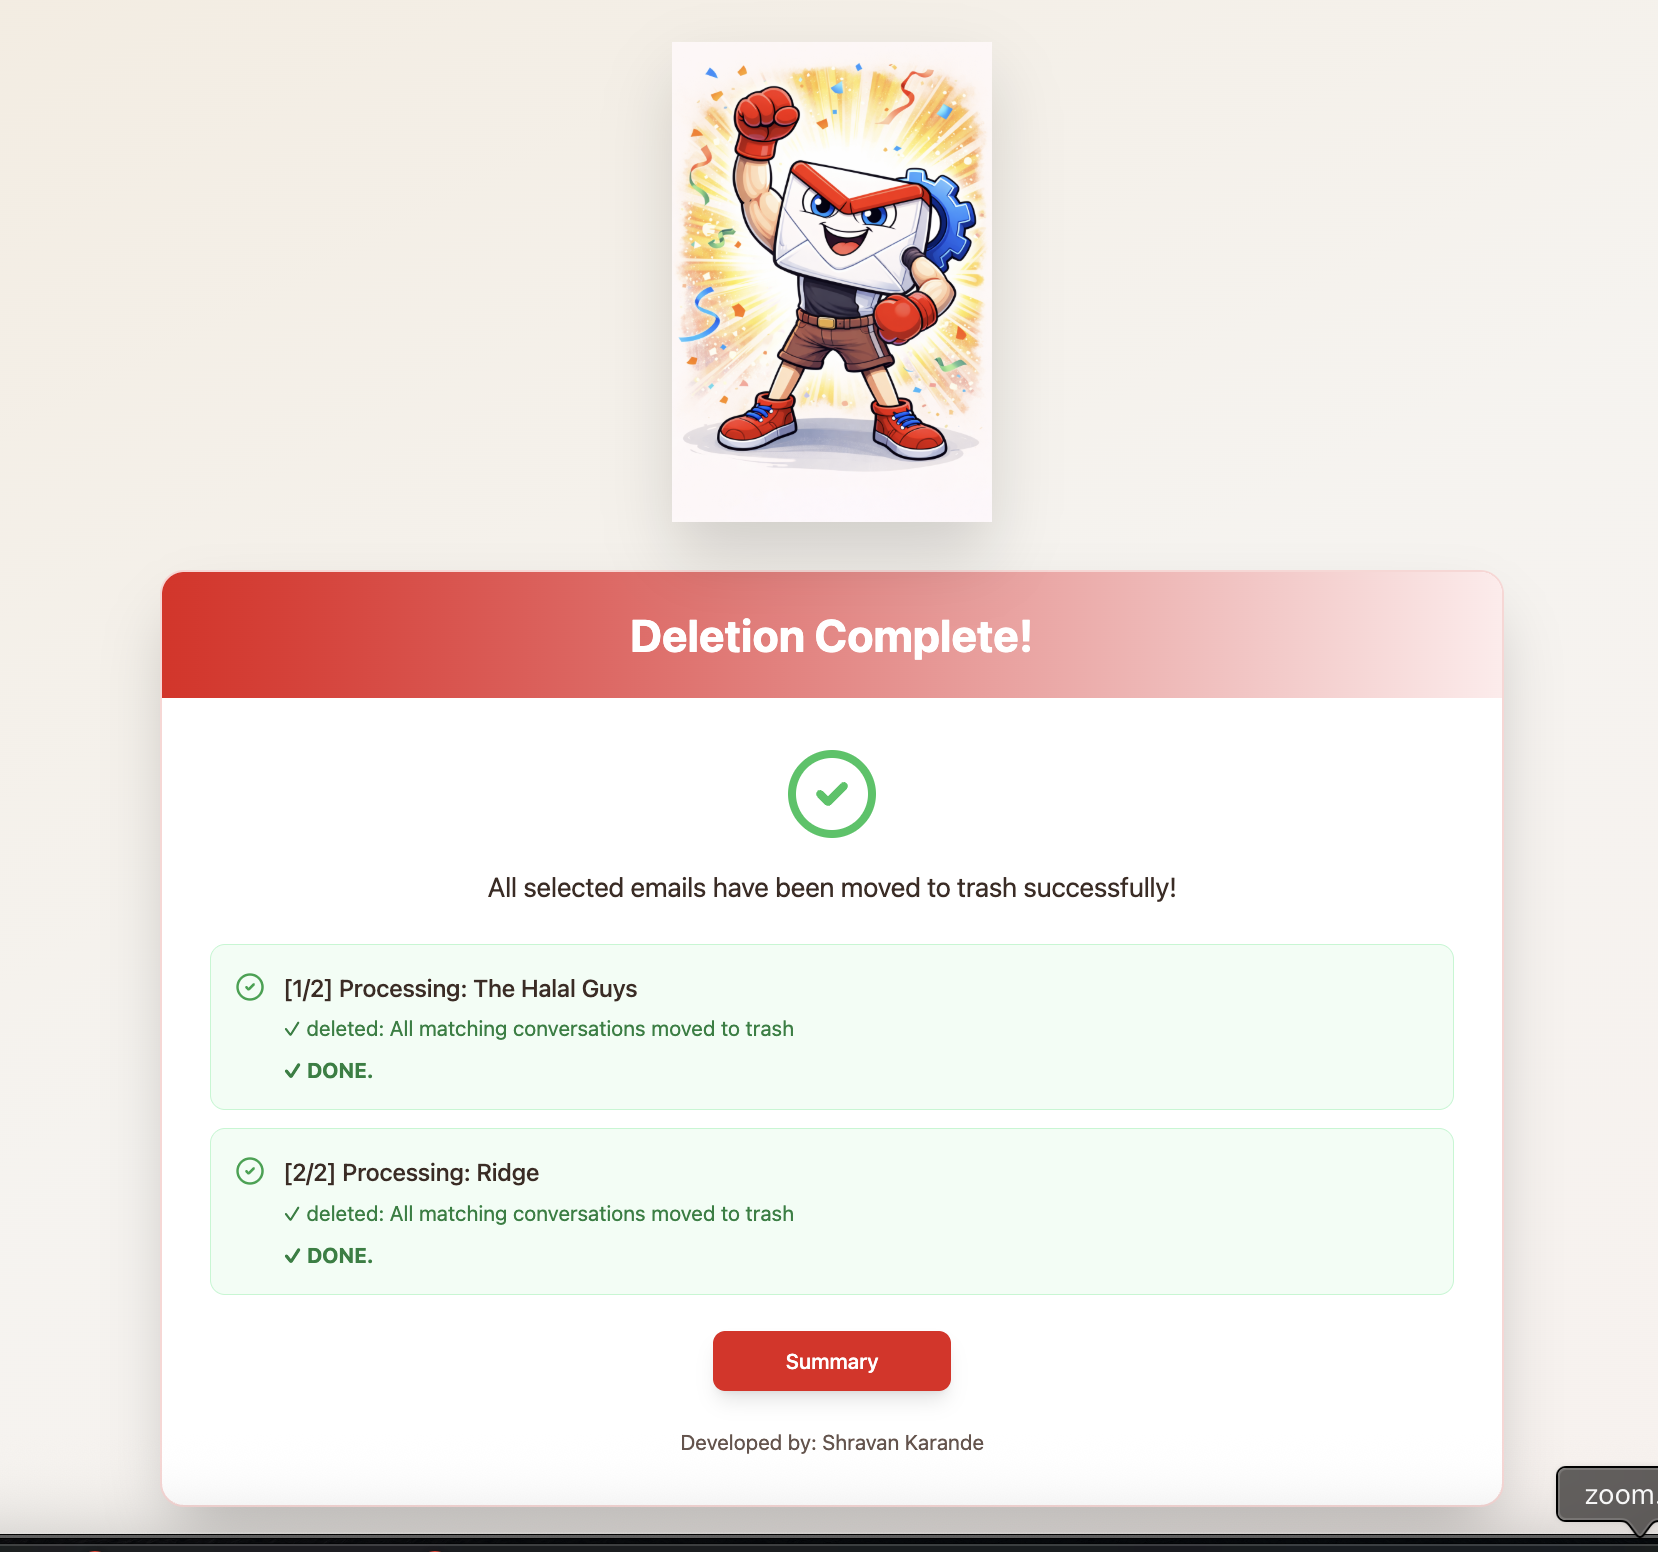Click the DONE checkmark under The Halal Guys

click(292, 1071)
